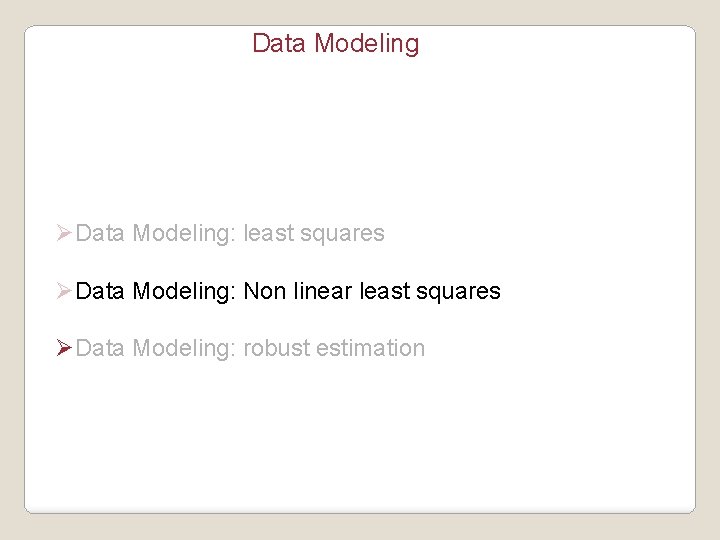
Task: Click the slide title "Data Modeling"
Action: click(x=335, y=44)
